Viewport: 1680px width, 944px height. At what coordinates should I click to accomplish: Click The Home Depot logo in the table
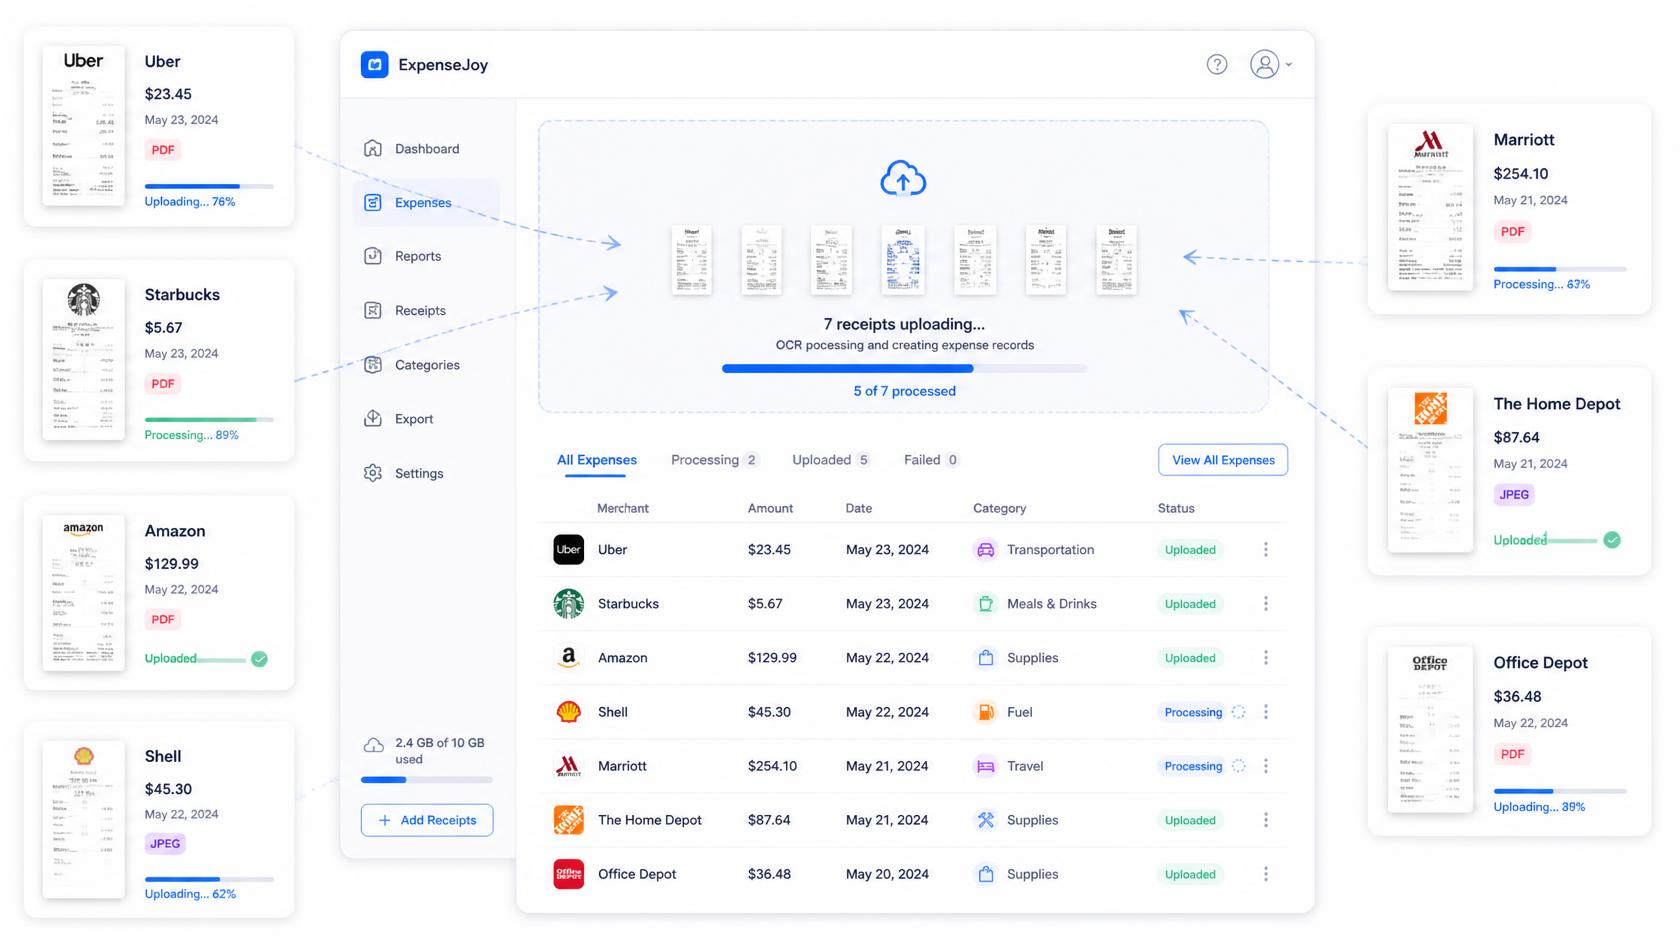tap(569, 820)
